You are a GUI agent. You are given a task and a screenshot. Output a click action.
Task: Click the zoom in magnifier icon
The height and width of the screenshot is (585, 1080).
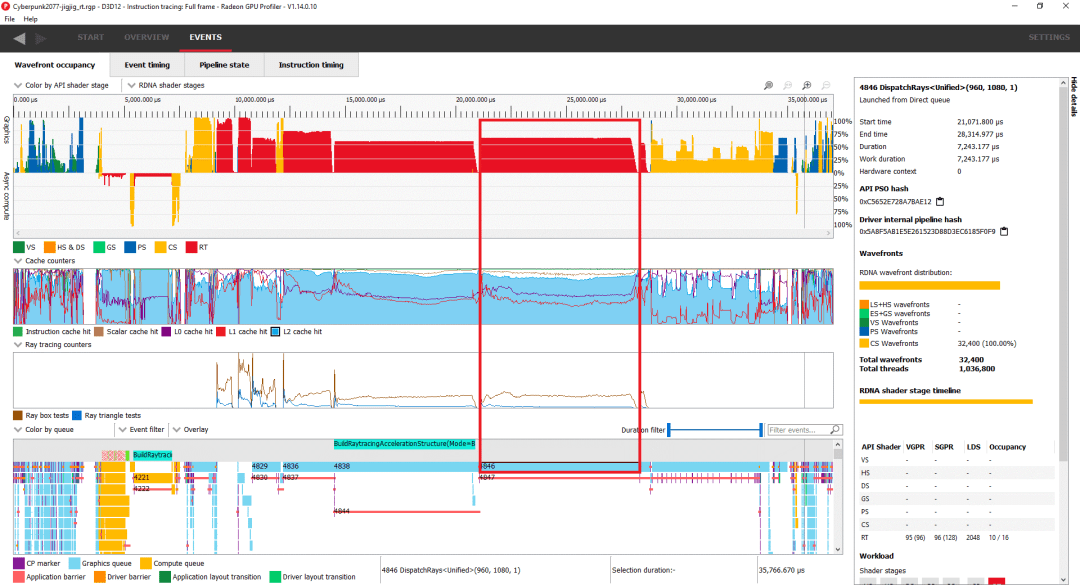pyautogui.click(x=806, y=86)
